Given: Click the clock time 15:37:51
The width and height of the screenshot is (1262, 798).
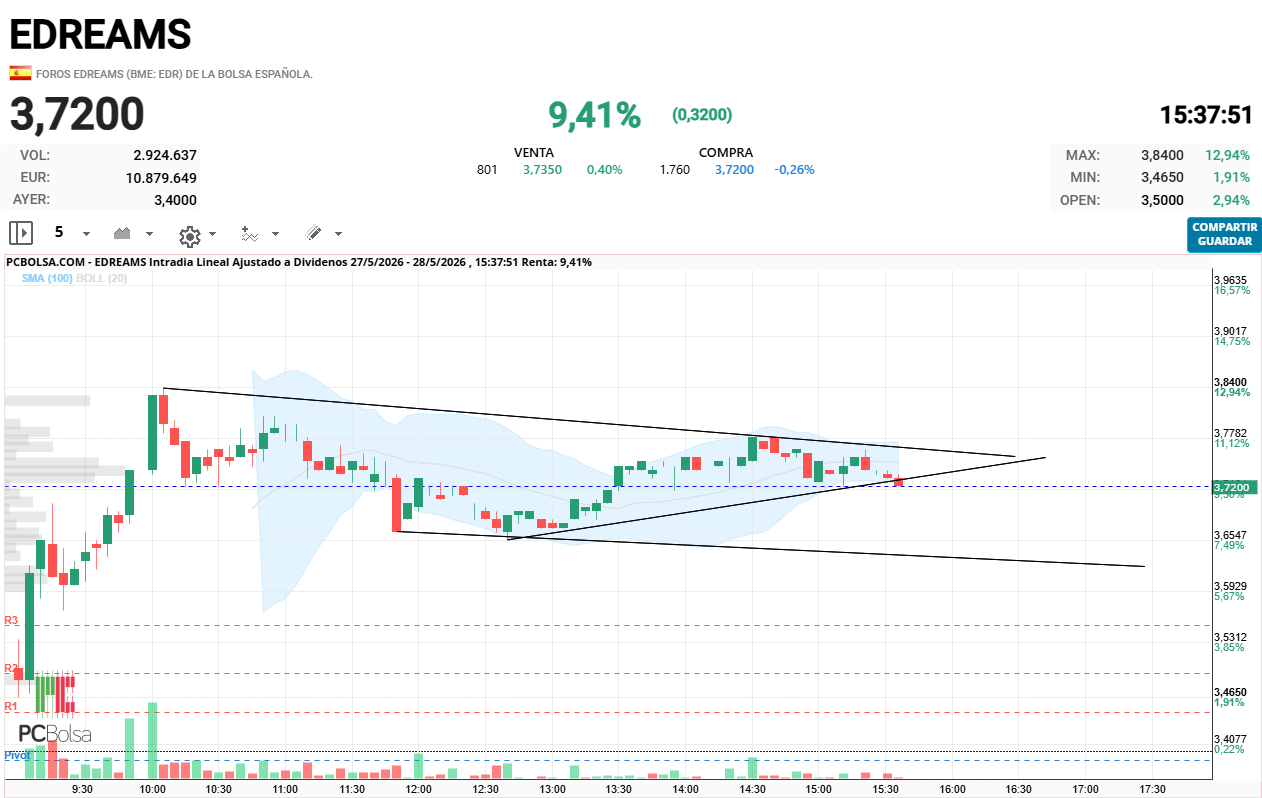Looking at the screenshot, I should 1206,115.
